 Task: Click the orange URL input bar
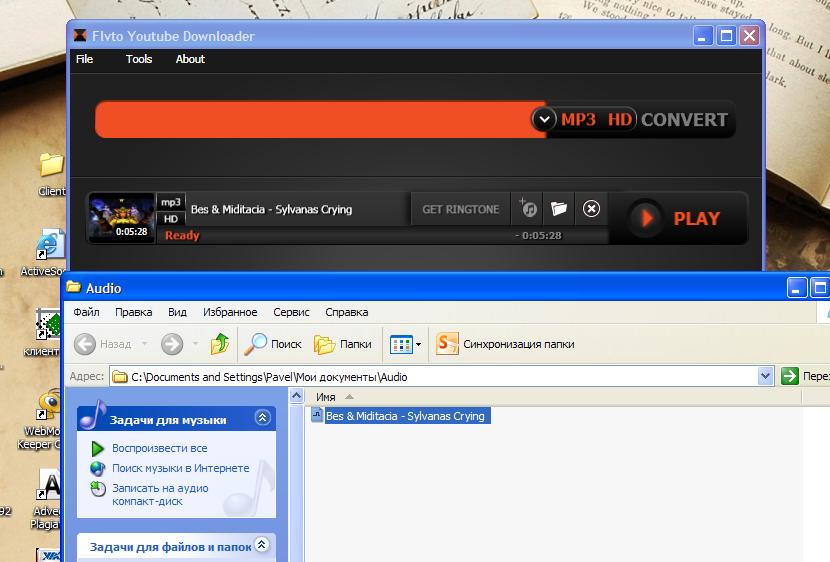pyautogui.click(x=320, y=120)
